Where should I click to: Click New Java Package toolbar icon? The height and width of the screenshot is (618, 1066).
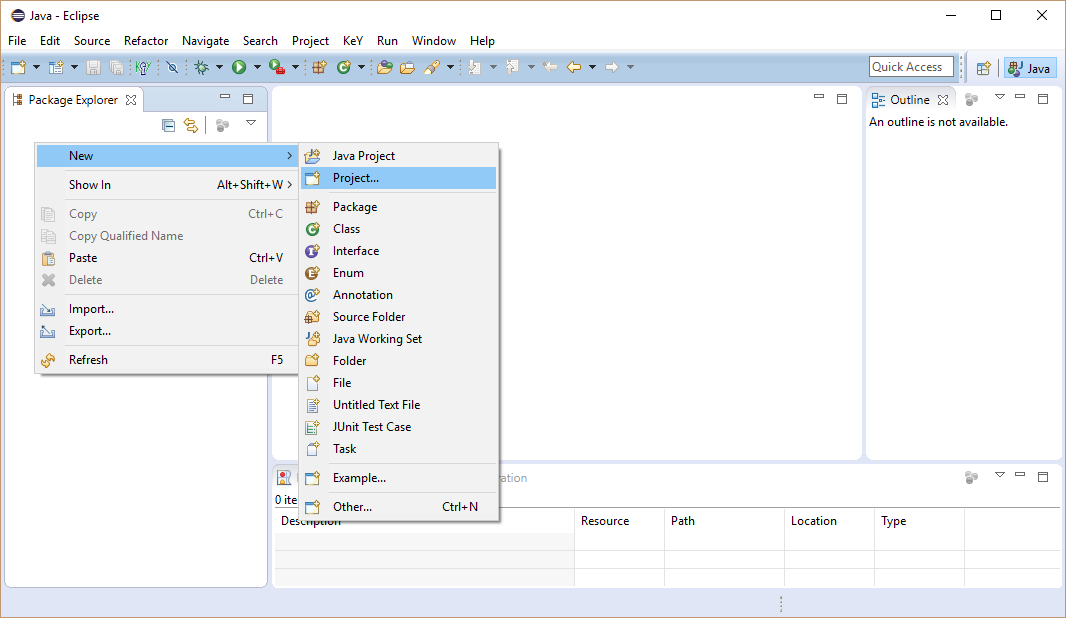[x=319, y=67]
